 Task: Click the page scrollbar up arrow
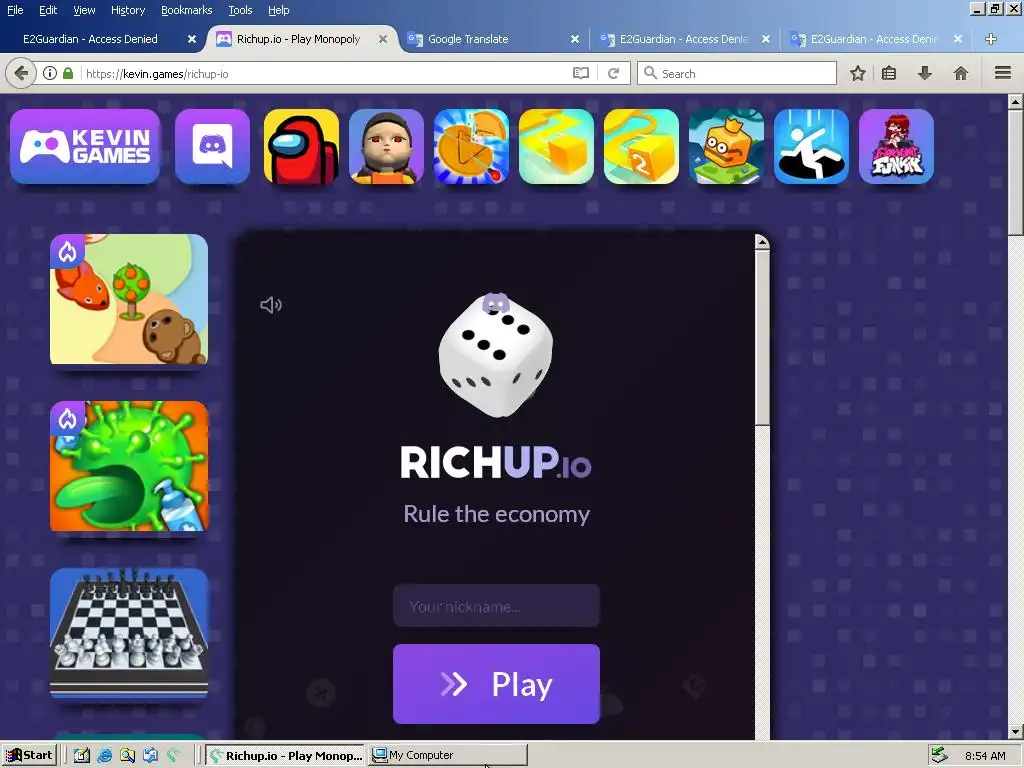[1016, 102]
